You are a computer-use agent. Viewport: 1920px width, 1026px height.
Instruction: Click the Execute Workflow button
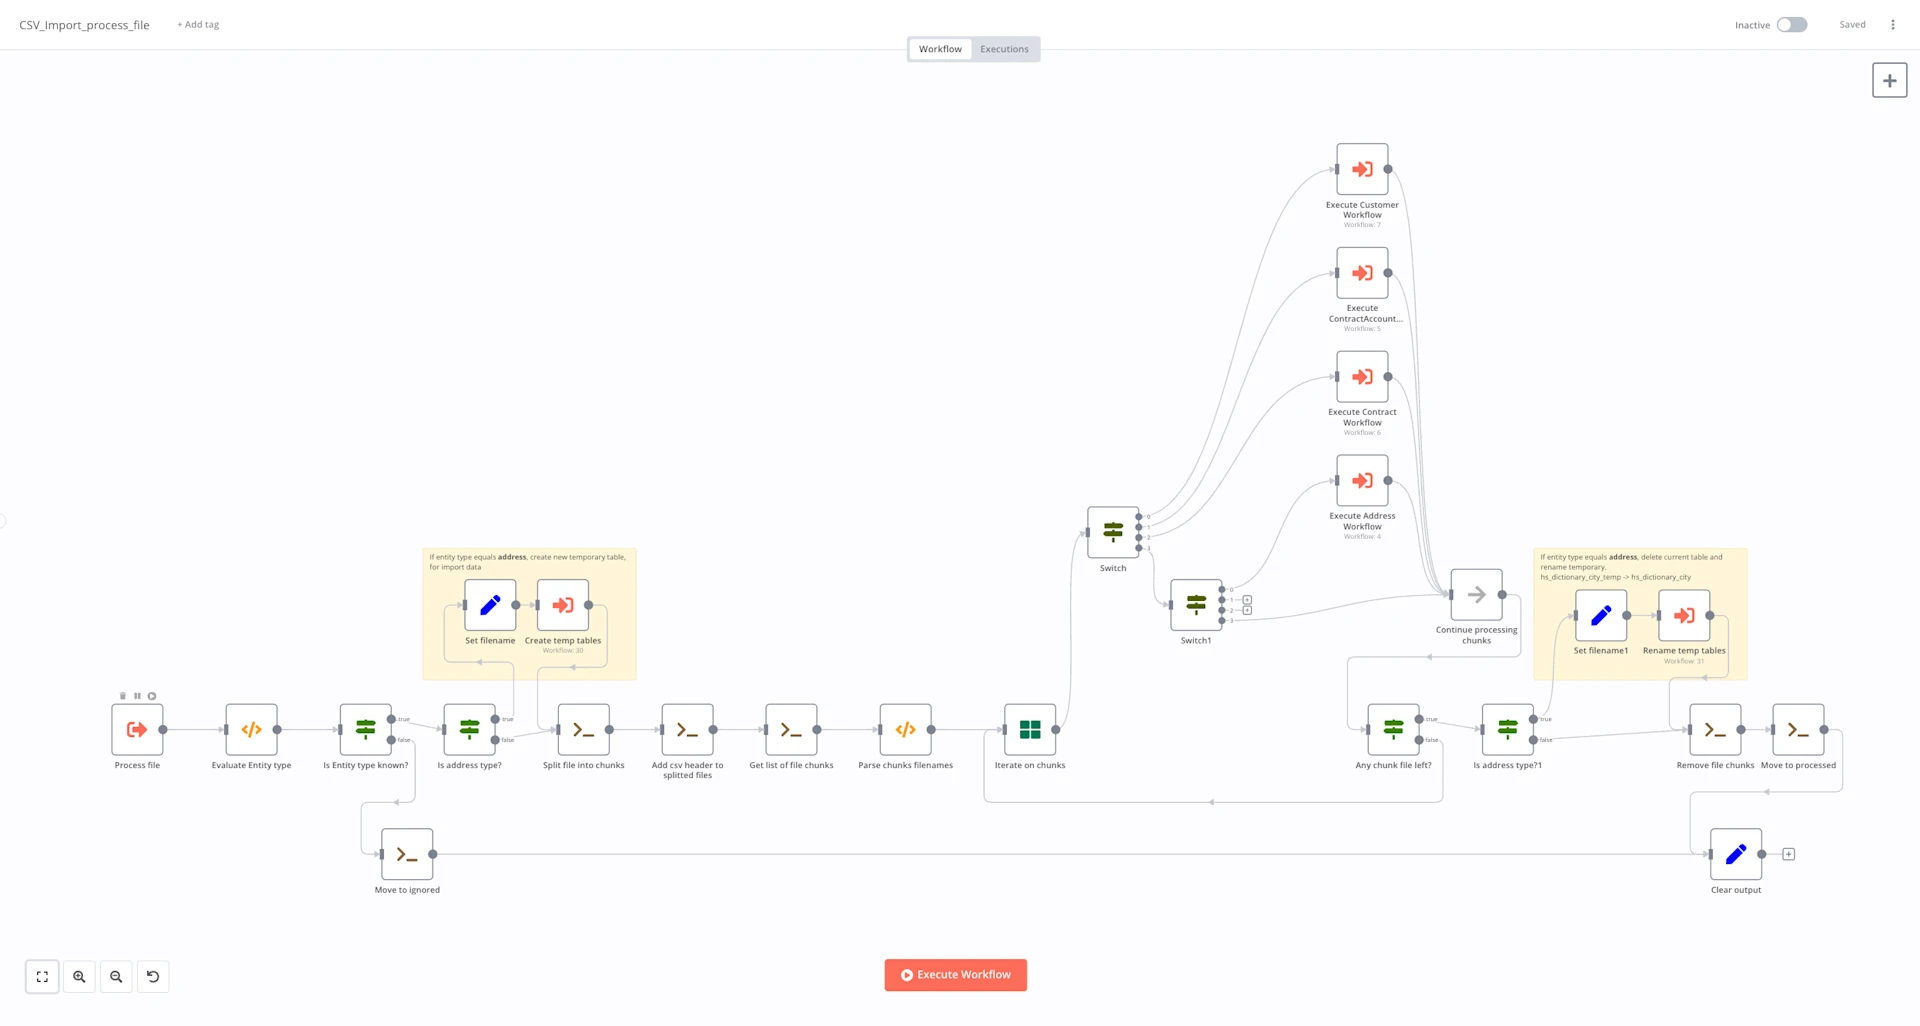pyautogui.click(x=955, y=974)
